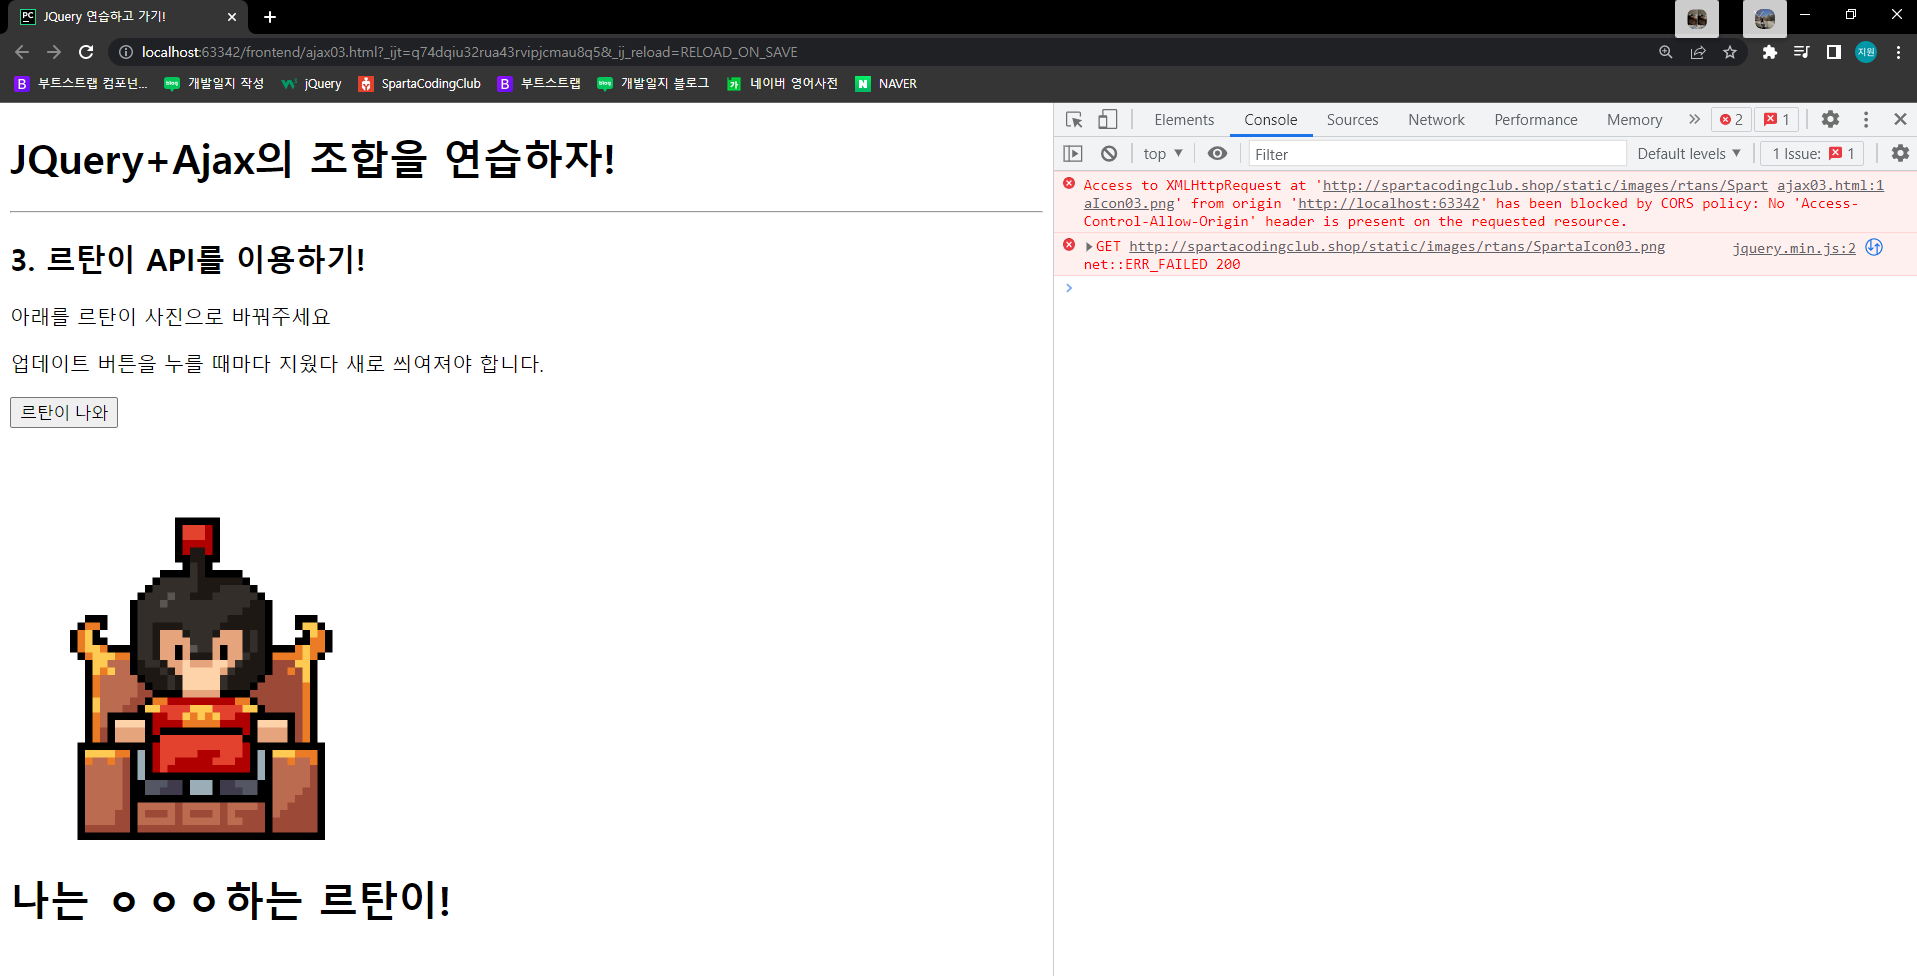The height and width of the screenshot is (976, 1917).
Task: Open the SpartaCodingClub bookmark
Action: coord(420,84)
